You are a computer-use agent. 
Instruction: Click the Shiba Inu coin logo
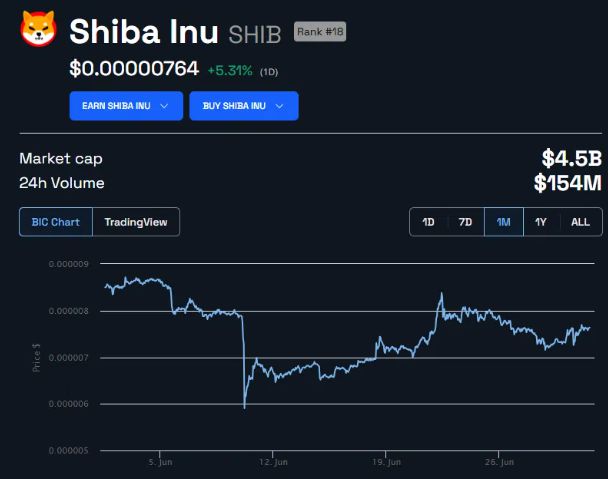coord(40,33)
